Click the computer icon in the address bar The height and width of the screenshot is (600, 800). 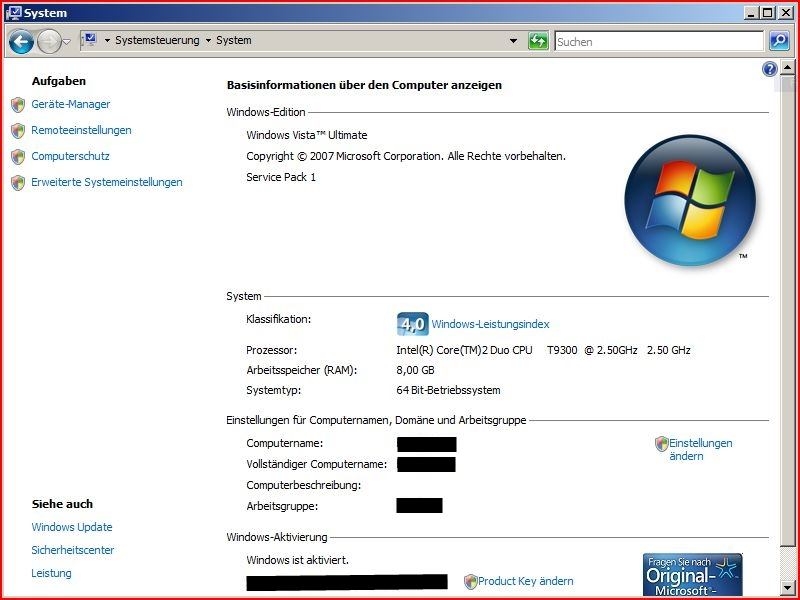coord(90,40)
